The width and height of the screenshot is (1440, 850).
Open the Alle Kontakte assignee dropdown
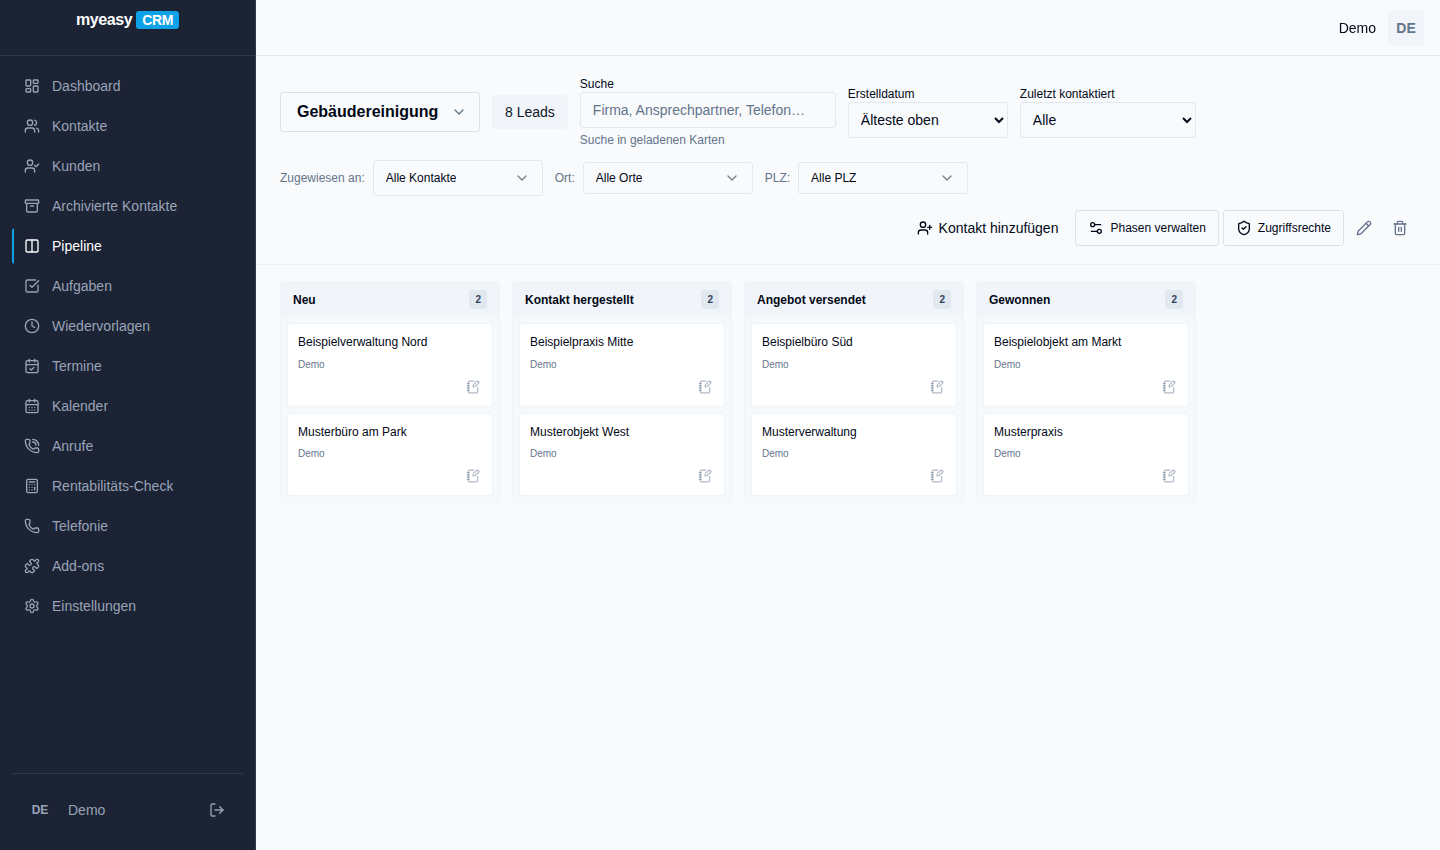[x=458, y=178]
